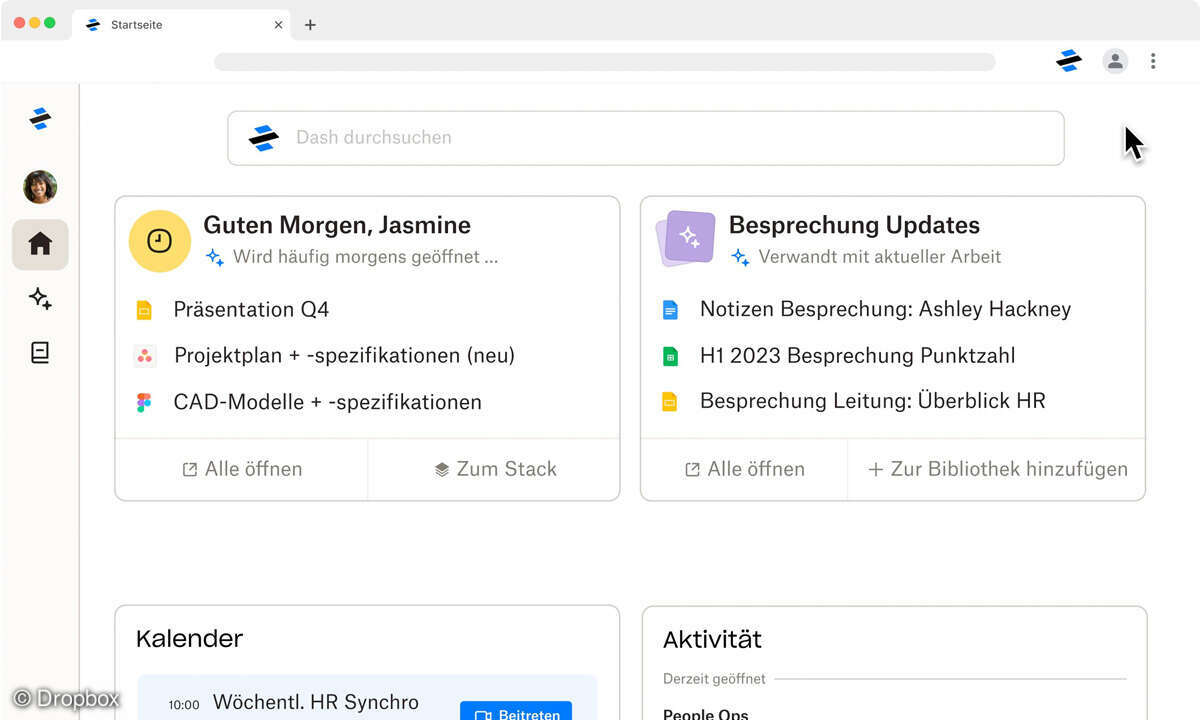Open Besprechung Leitung: Überblick HR
Image resolution: width=1200 pixels, height=720 pixels.
872,401
